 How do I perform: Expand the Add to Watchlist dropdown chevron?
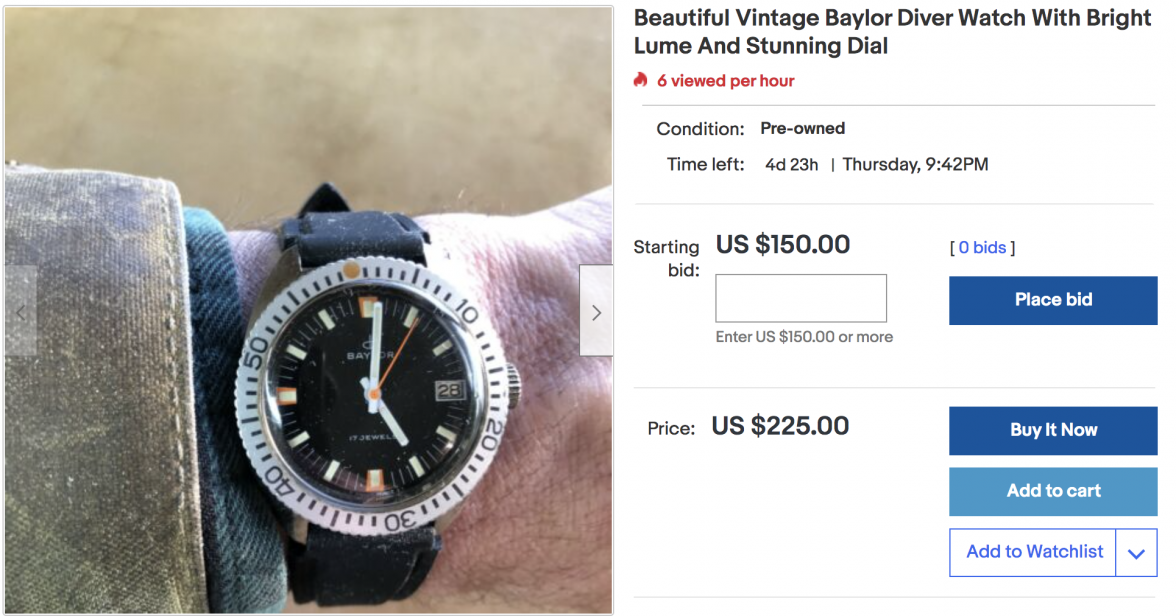tap(1136, 553)
